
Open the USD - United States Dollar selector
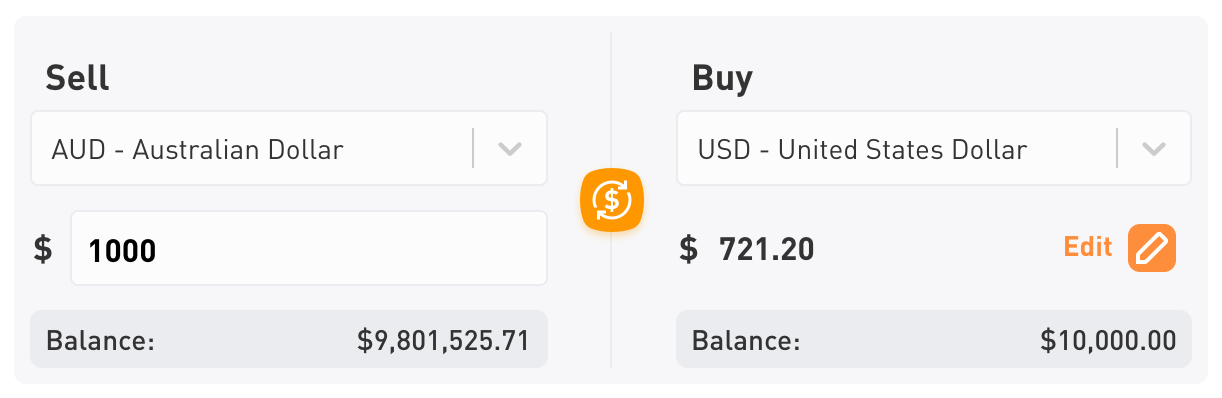point(934,148)
